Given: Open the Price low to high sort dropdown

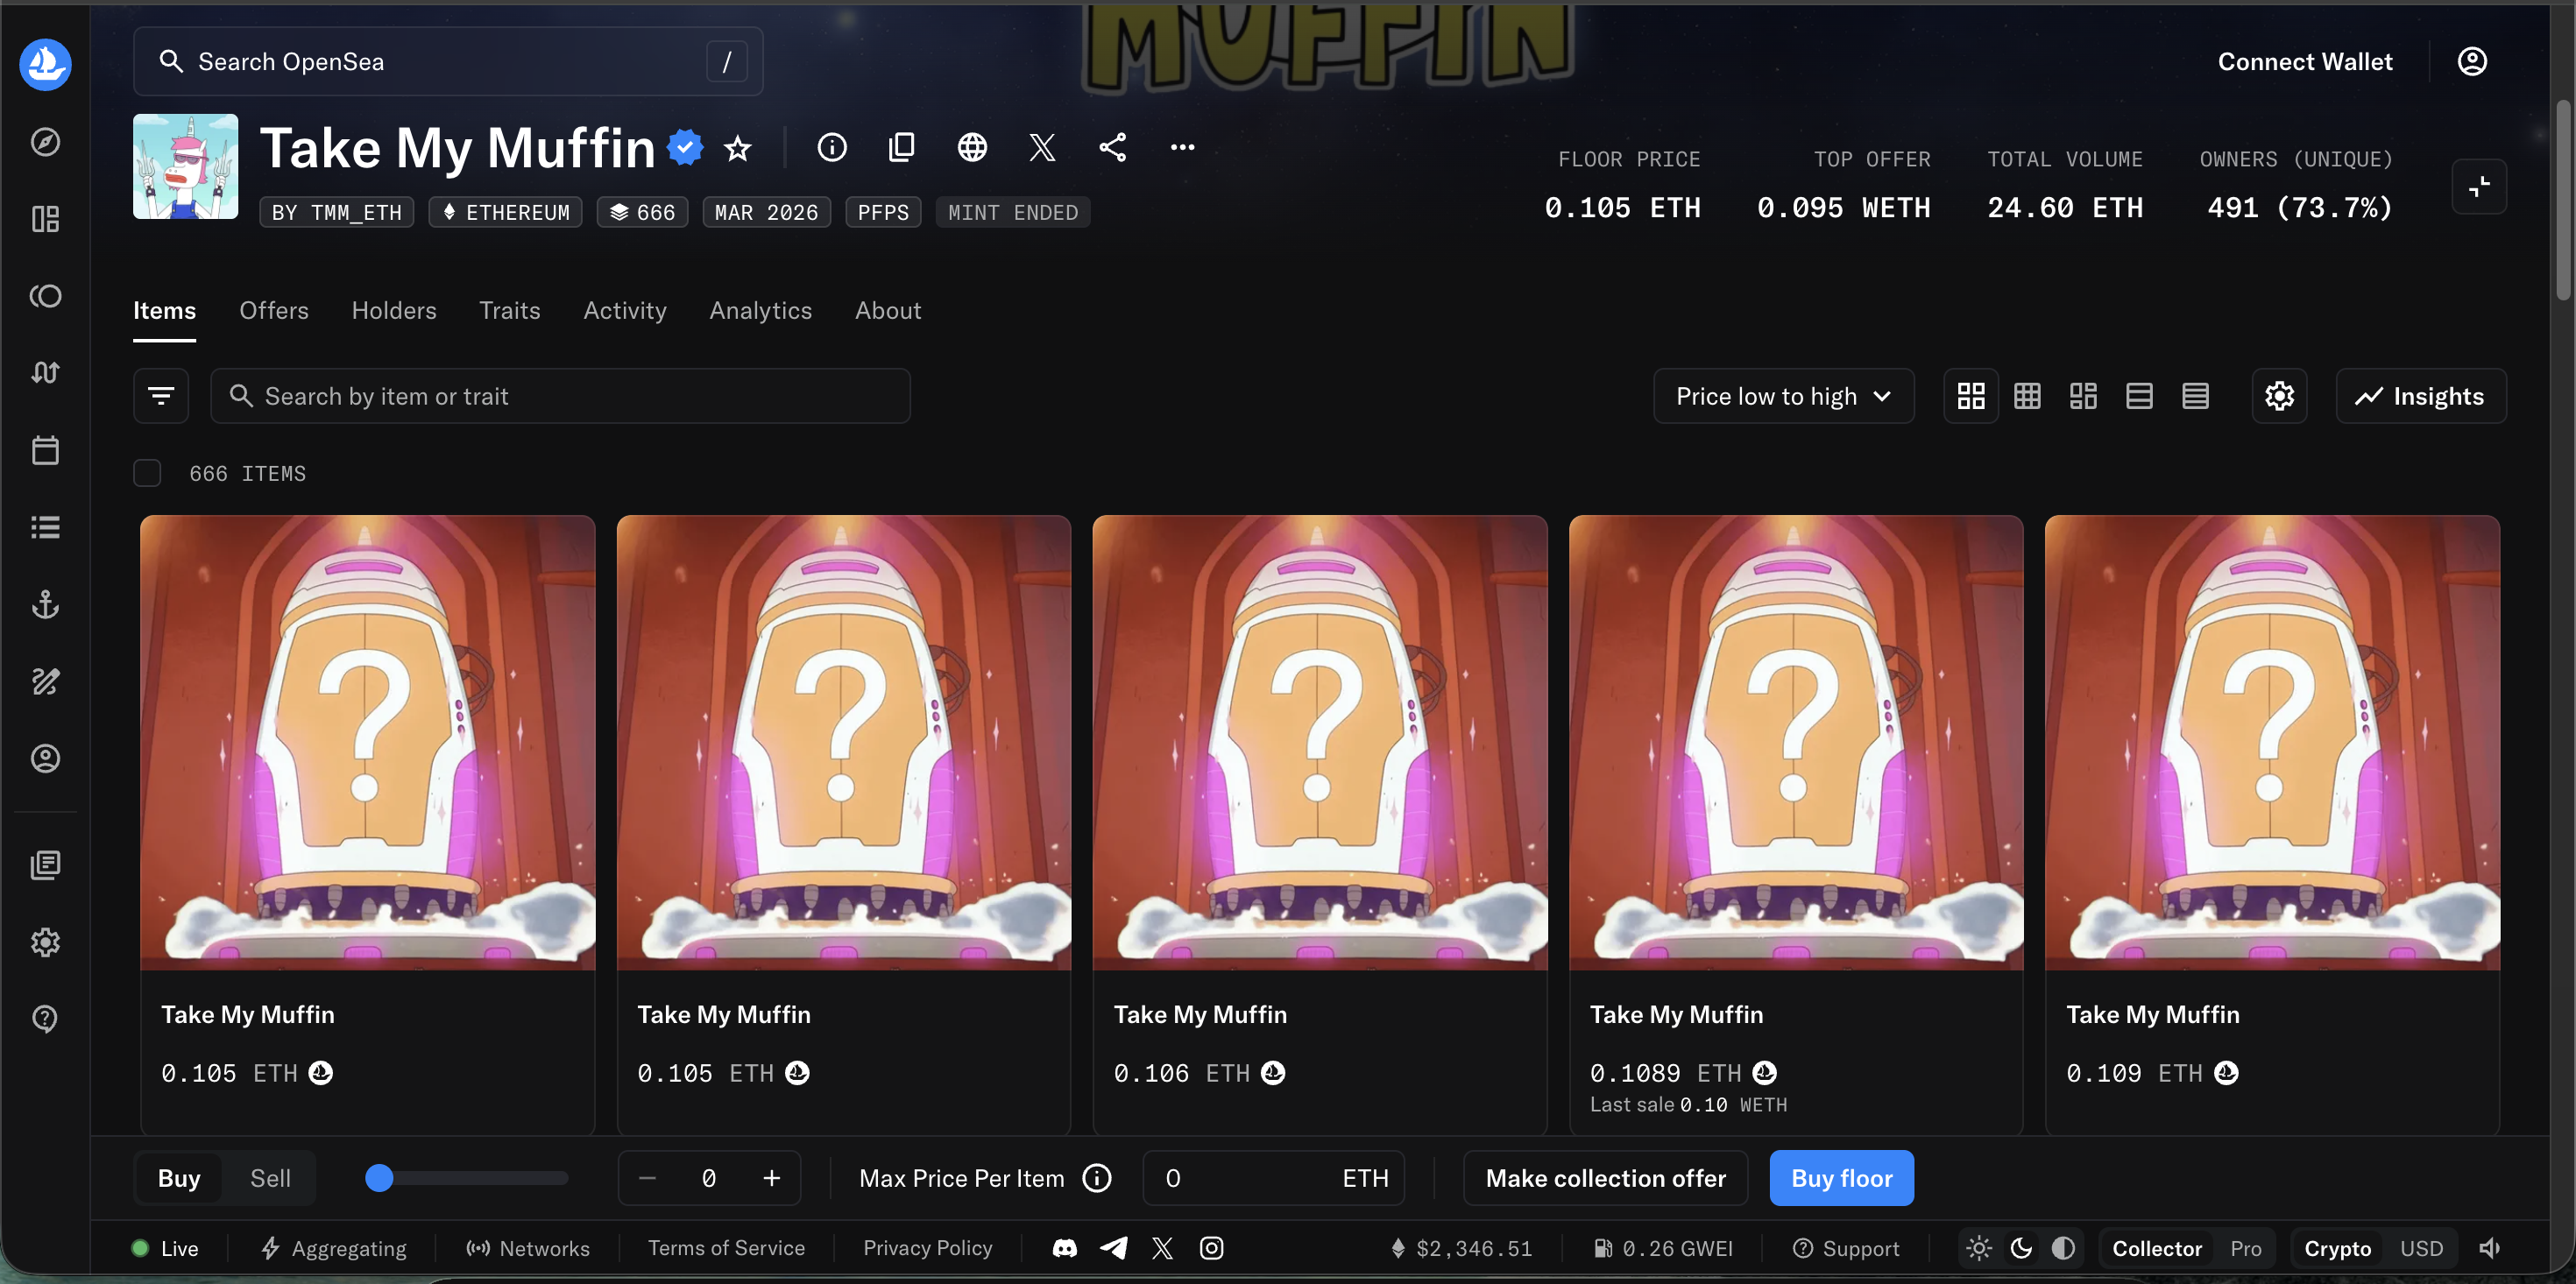Looking at the screenshot, I should point(1783,395).
